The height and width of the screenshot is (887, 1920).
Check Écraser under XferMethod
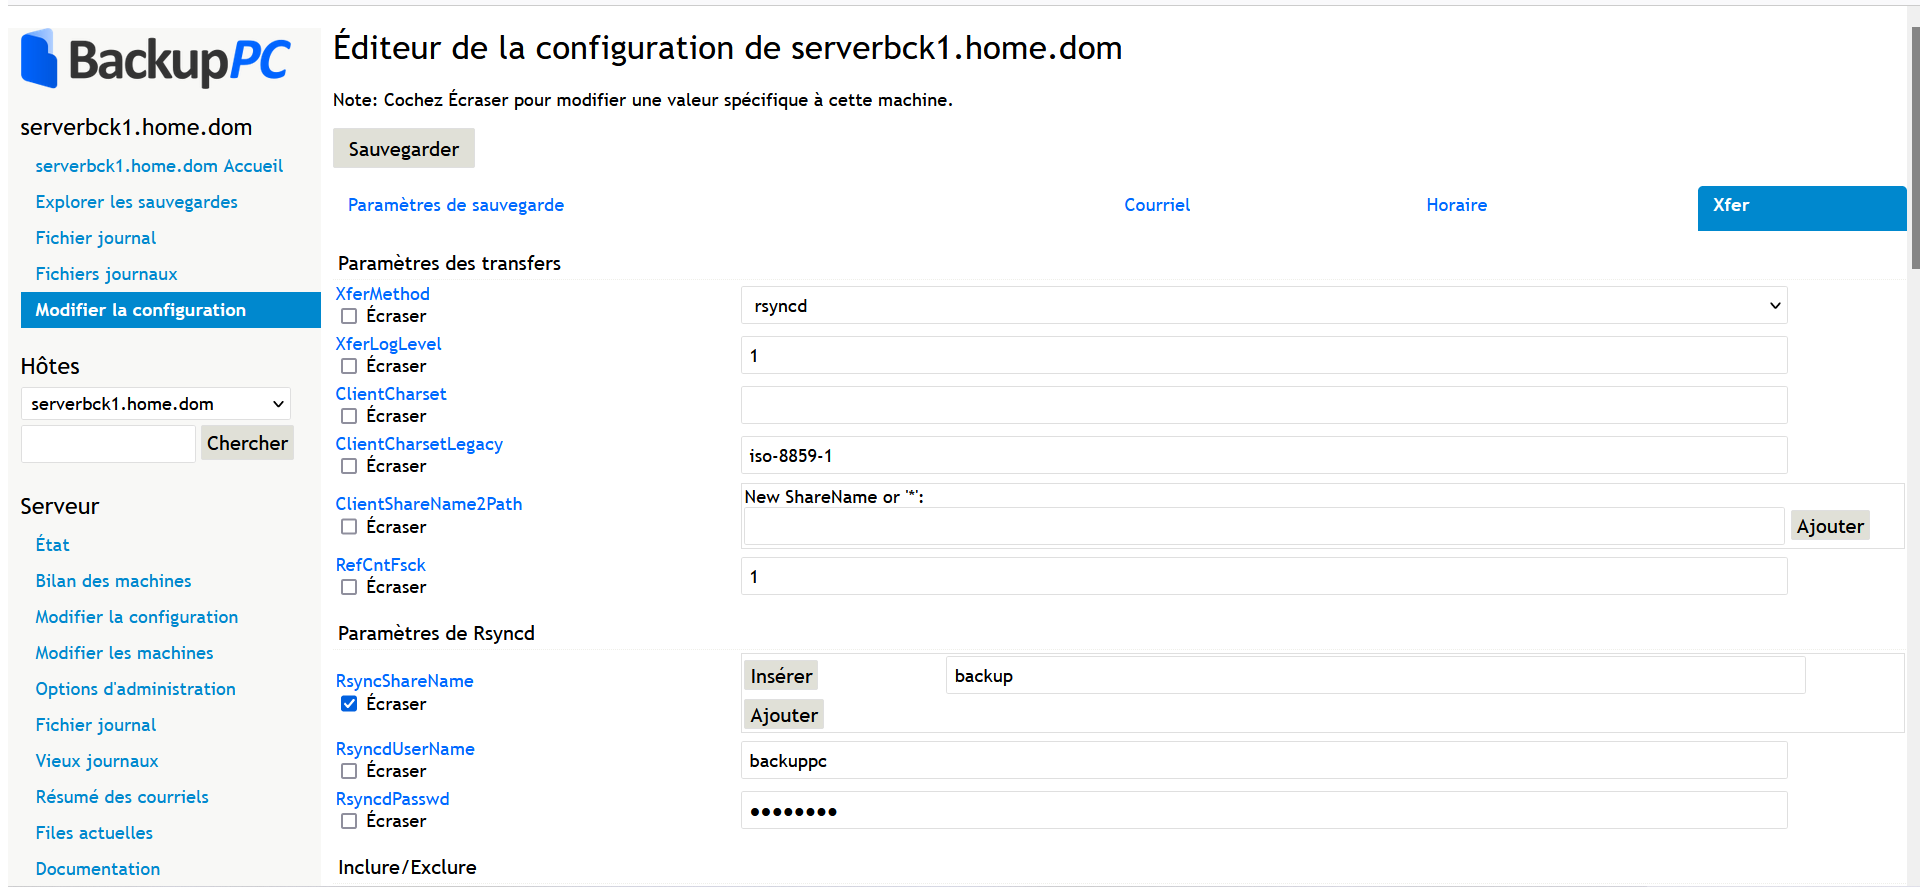(349, 316)
